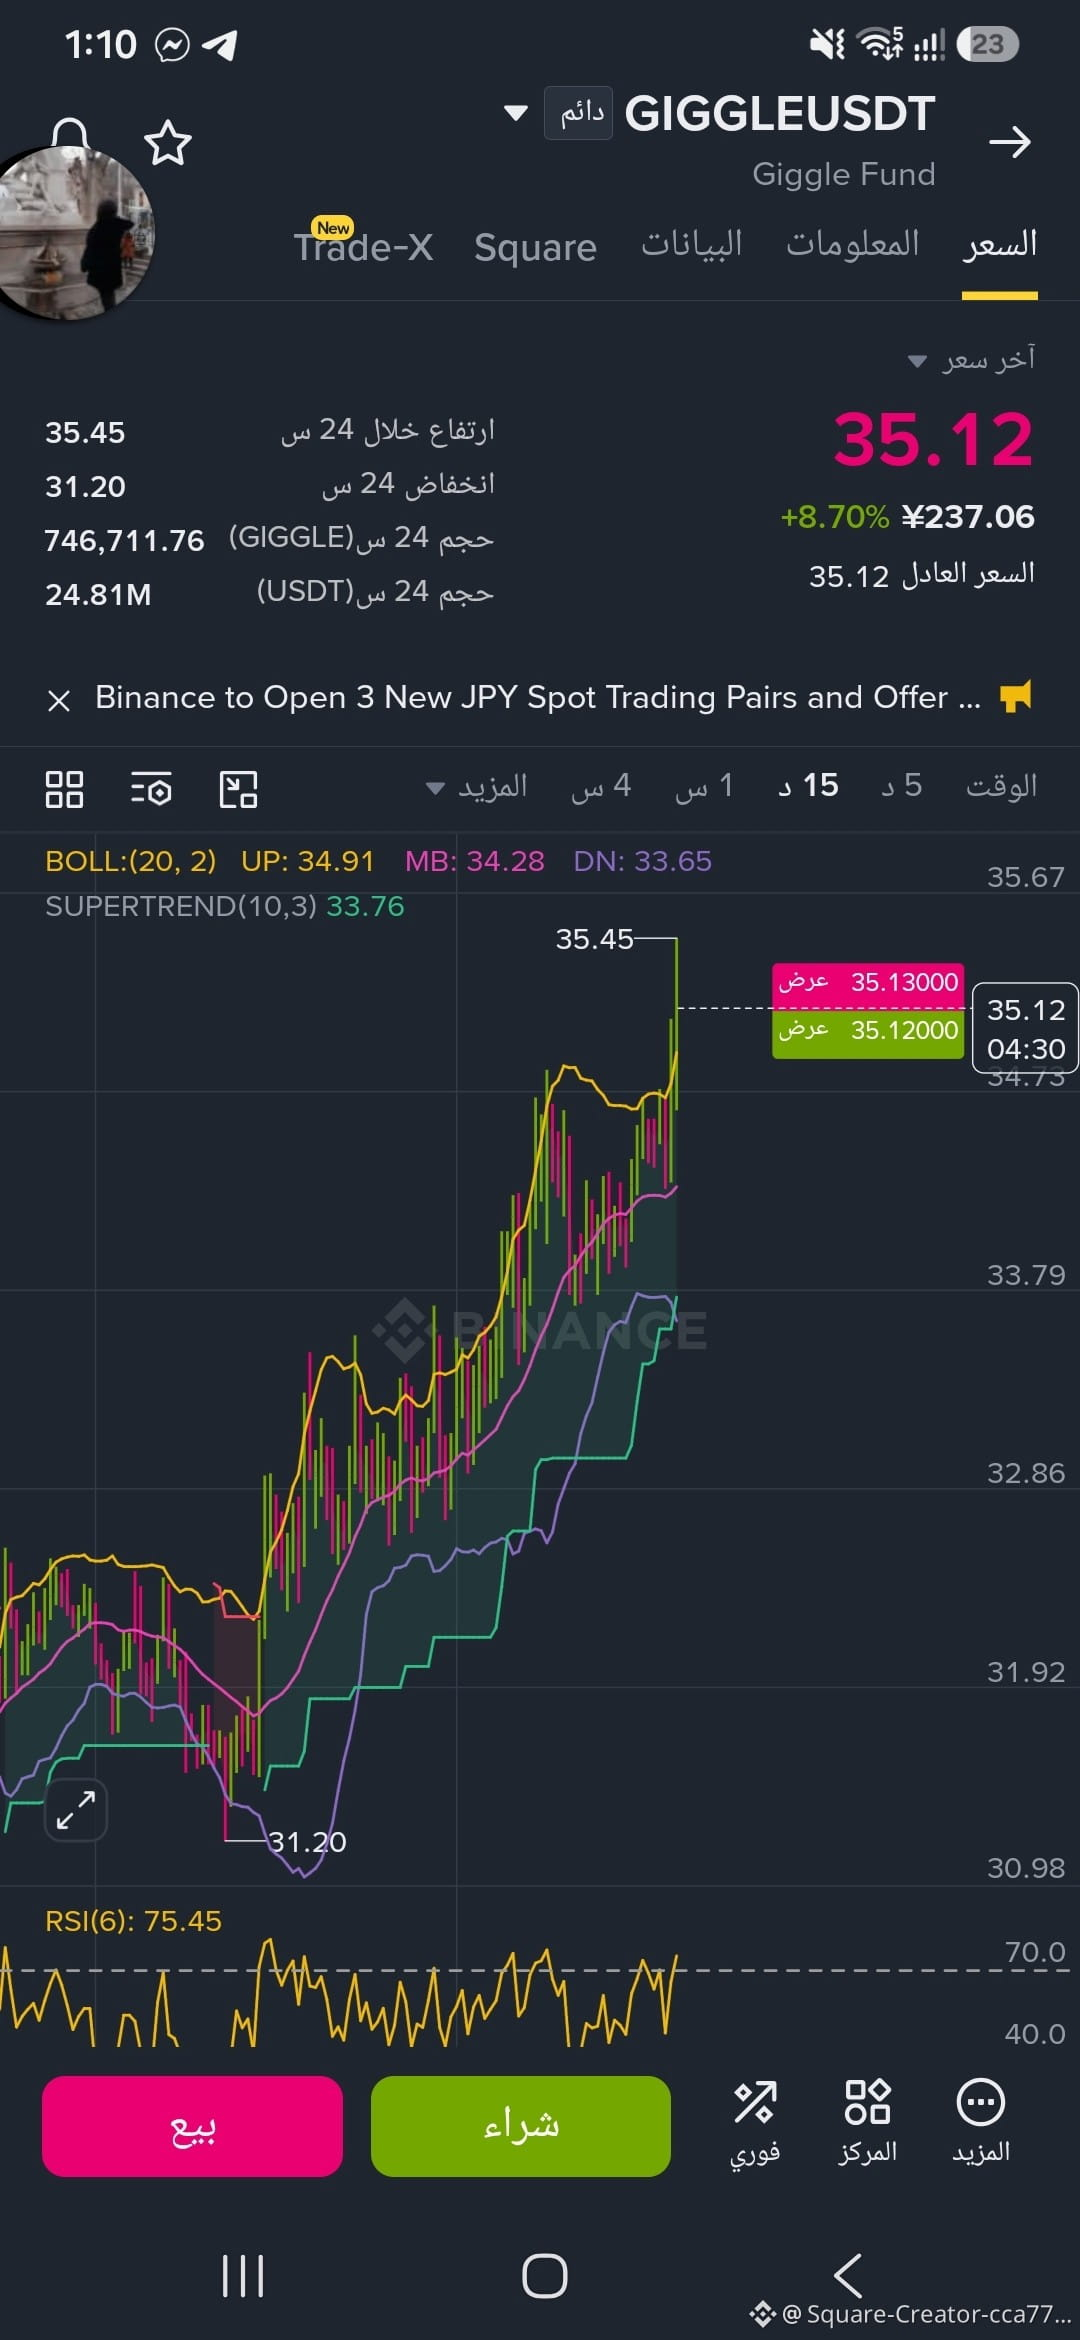Select the 15 د timeframe
The height and width of the screenshot is (2340, 1080).
point(808,786)
